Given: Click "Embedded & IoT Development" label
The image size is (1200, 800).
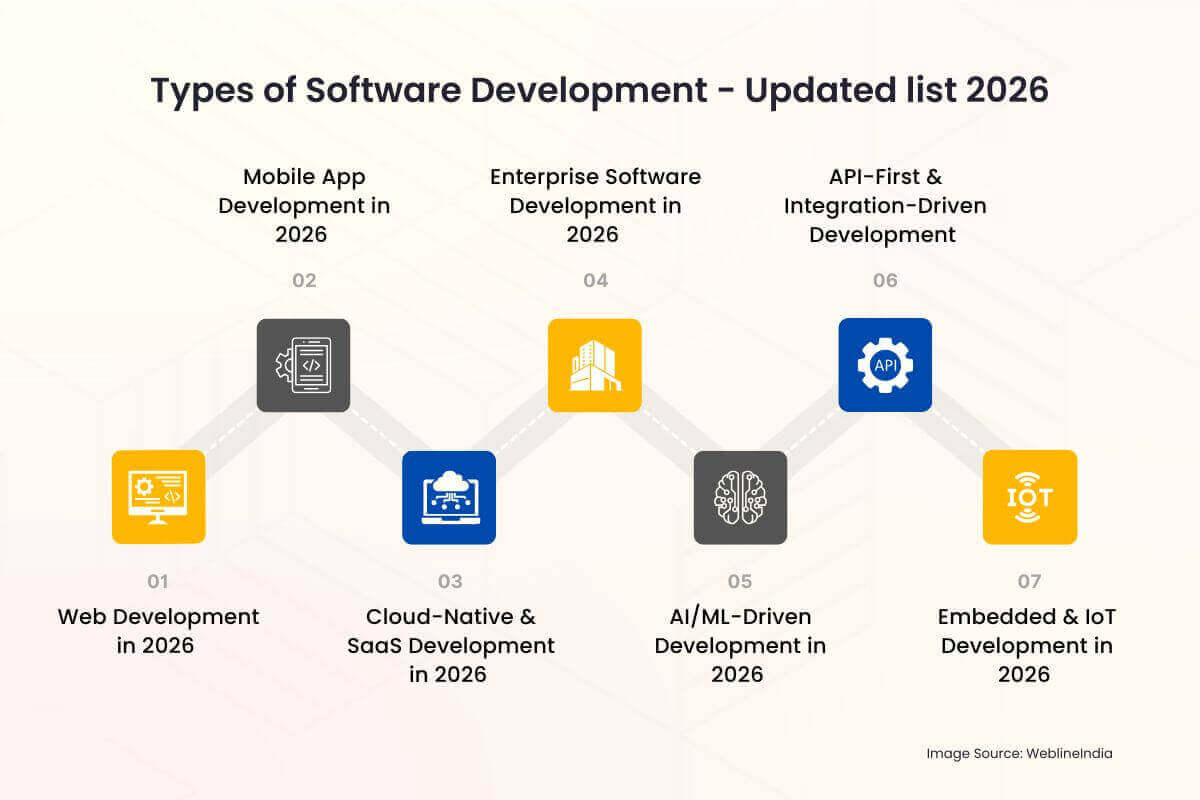Looking at the screenshot, I should click(1026, 645).
